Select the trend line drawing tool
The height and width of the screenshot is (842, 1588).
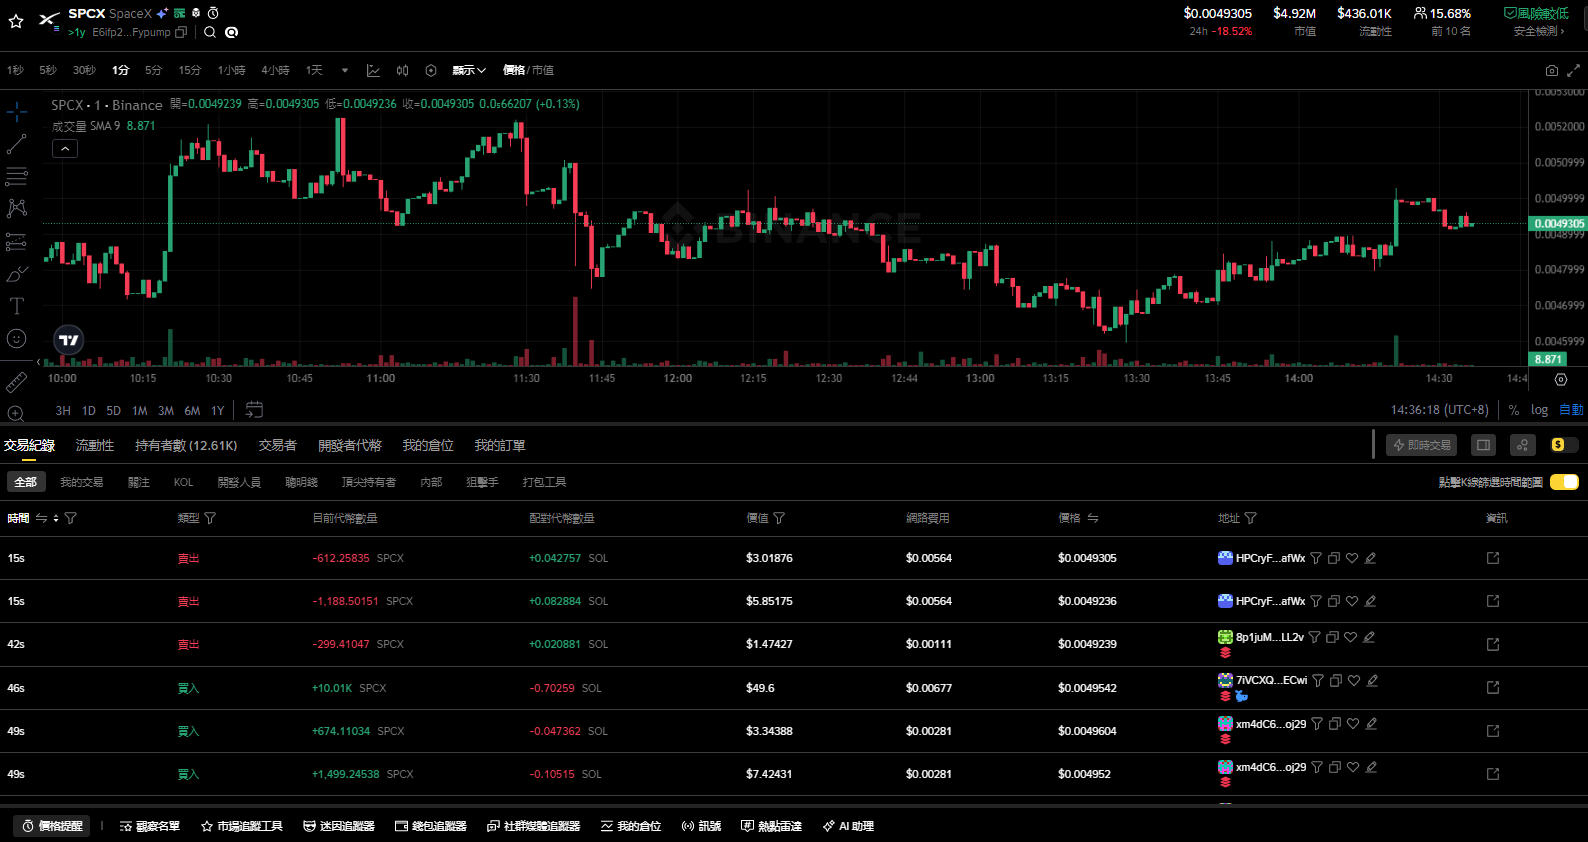click(x=16, y=145)
